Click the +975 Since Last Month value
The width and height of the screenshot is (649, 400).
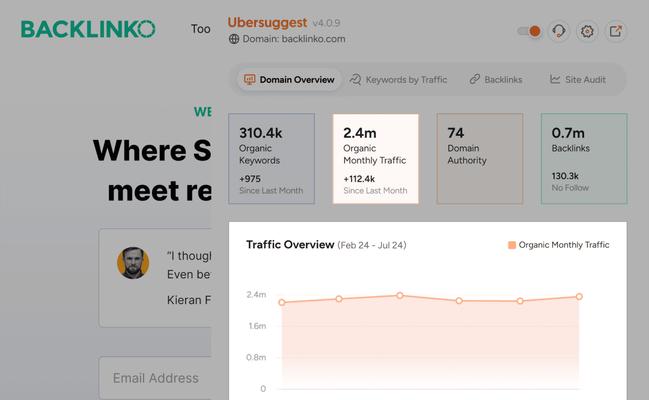(x=250, y=179)
